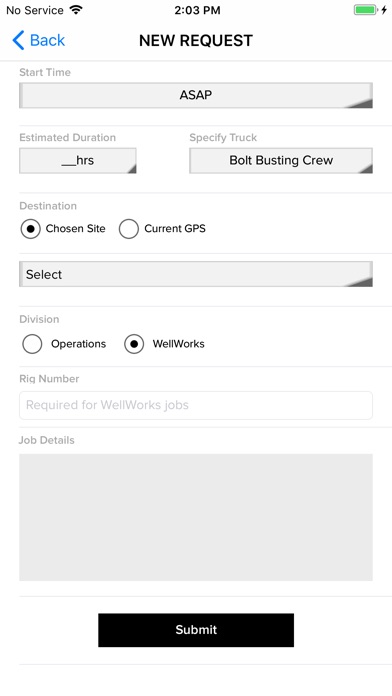Open the Estimated Duration hrs dropdown
The image size is (392, 696).
[78, 161]
